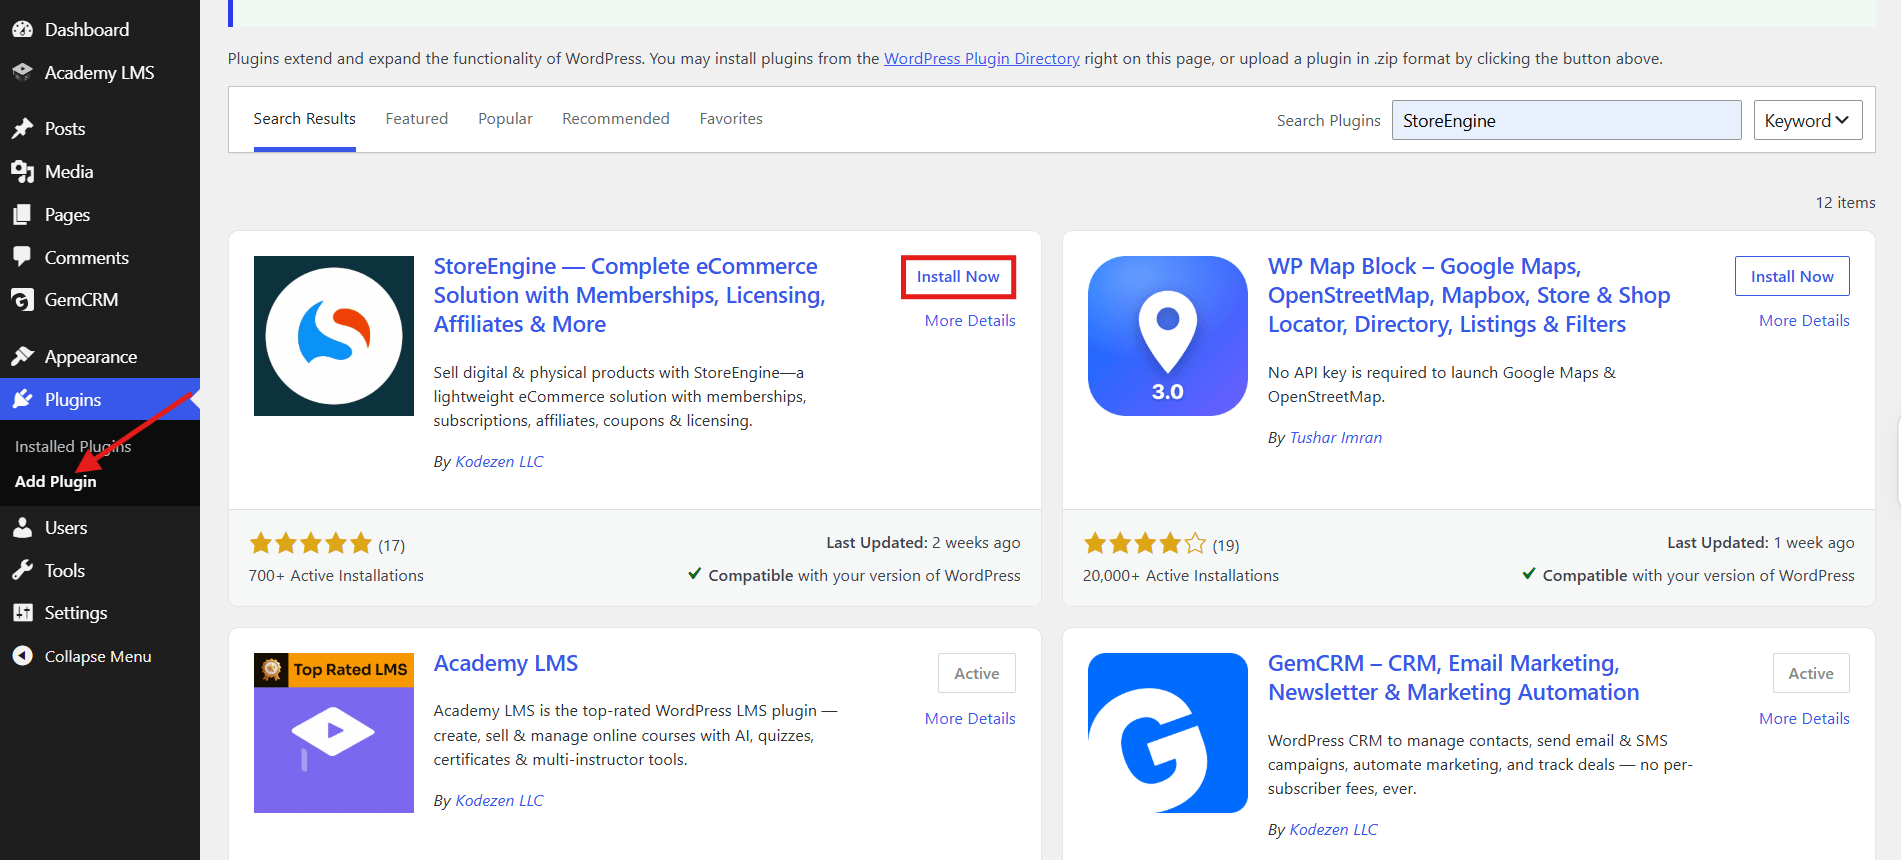Click the Collapse Menu arrow icon
This screenshot has height=860, width=1902.
click(22, 656)
